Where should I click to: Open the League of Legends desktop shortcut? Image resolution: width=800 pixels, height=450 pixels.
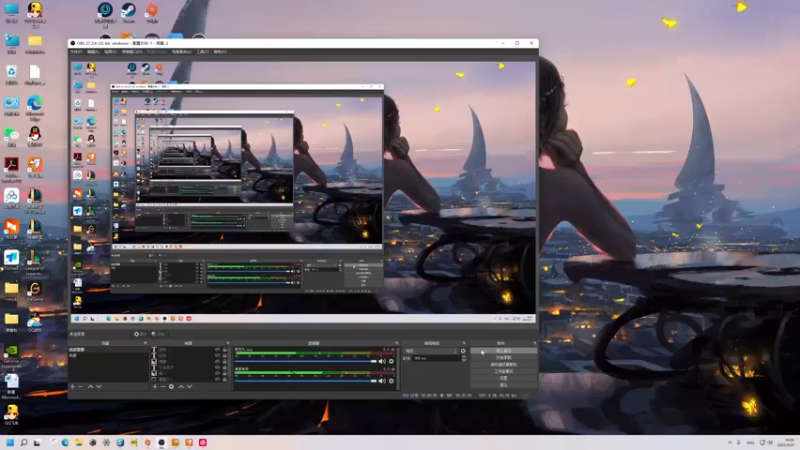tap(35, 262)
